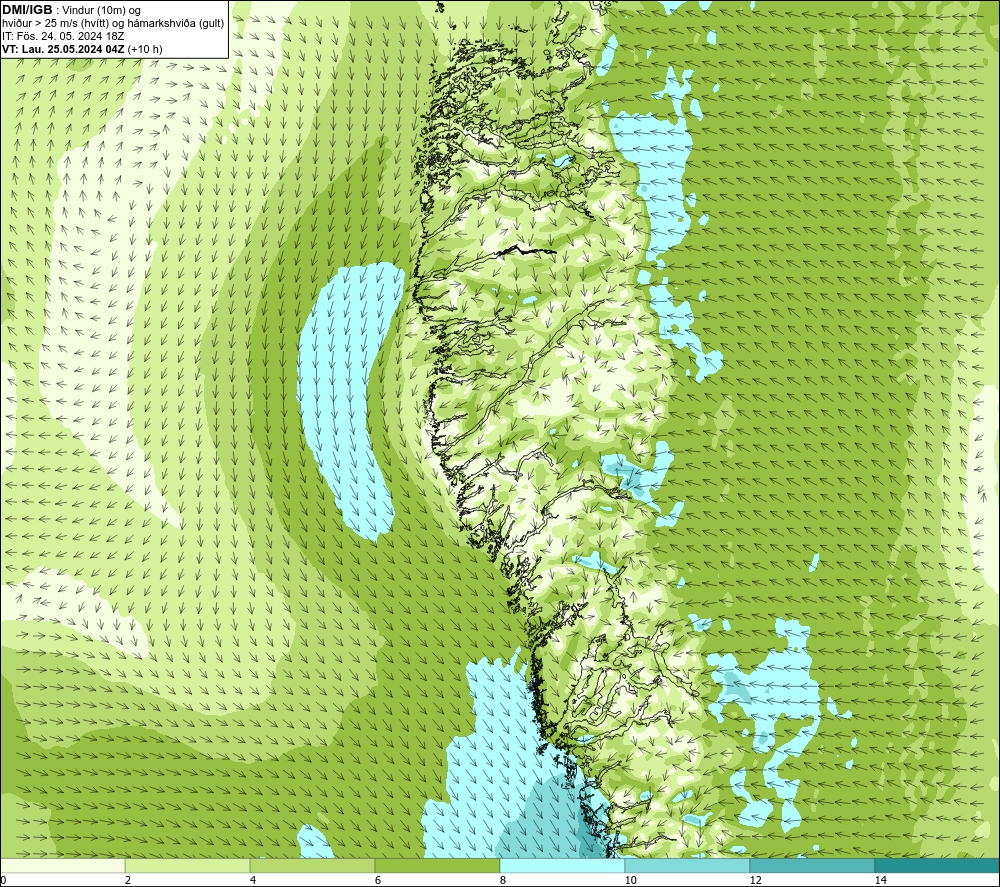Click the legend label '4'

(253, 880)
